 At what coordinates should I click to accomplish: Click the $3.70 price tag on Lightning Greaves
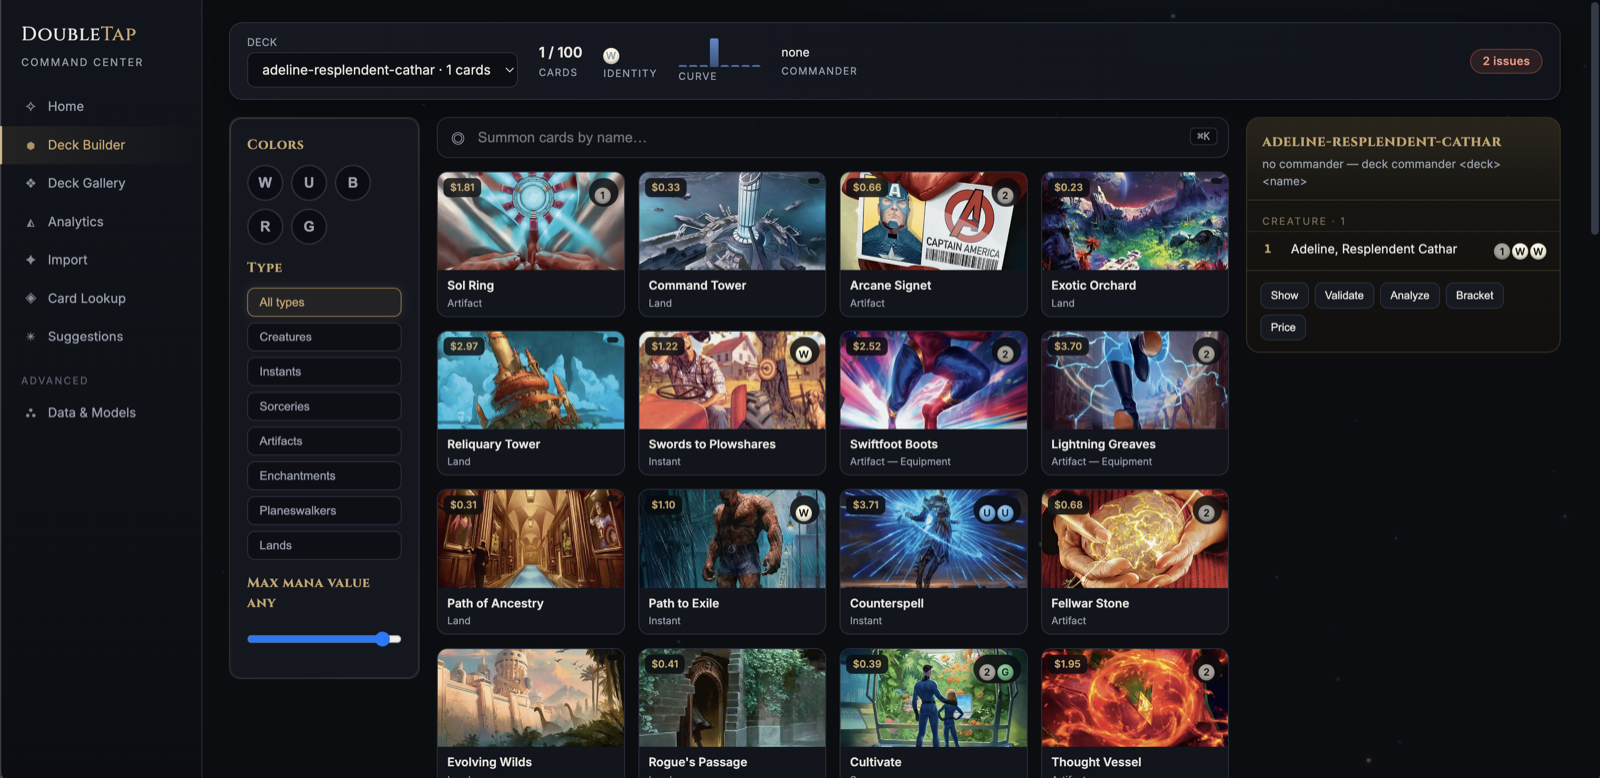[1068, 346]
